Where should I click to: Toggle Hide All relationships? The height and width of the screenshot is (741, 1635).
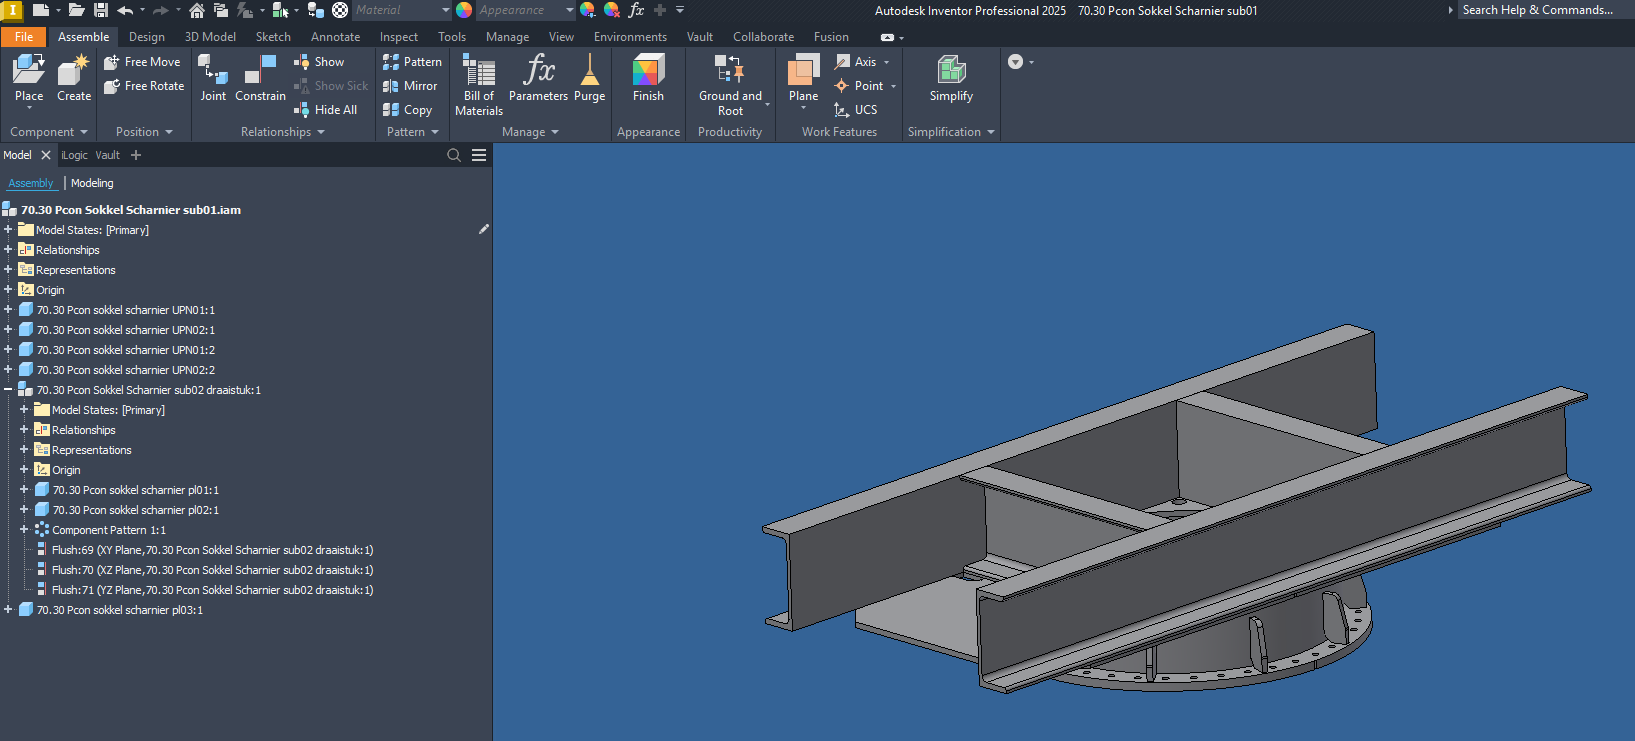pos(326,110)
